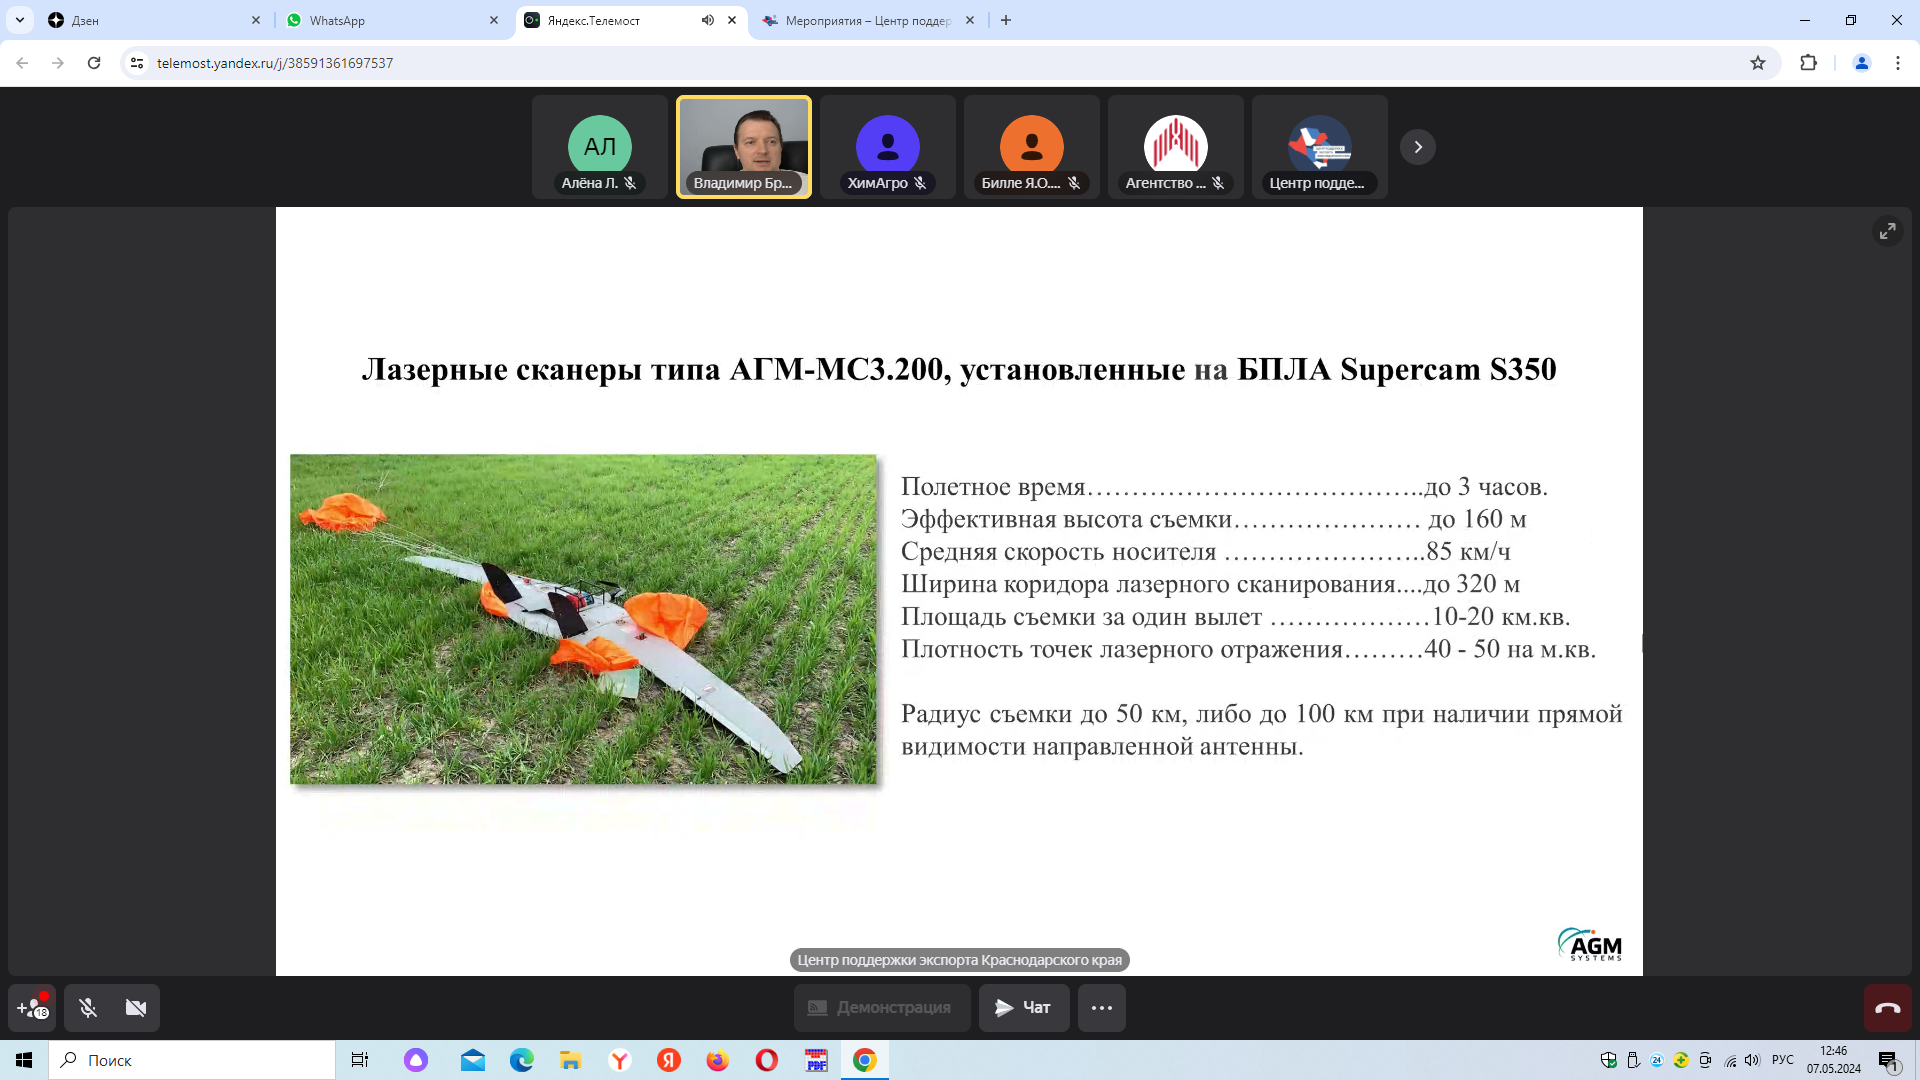Toggle the microphone mute button
Viewport: 1920px width, 1080px height.
point(88,1007)
